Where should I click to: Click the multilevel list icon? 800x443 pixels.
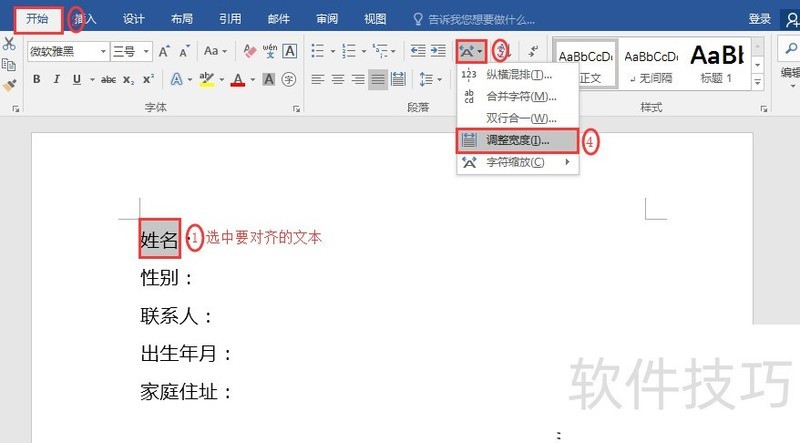(x=380, y=51)
